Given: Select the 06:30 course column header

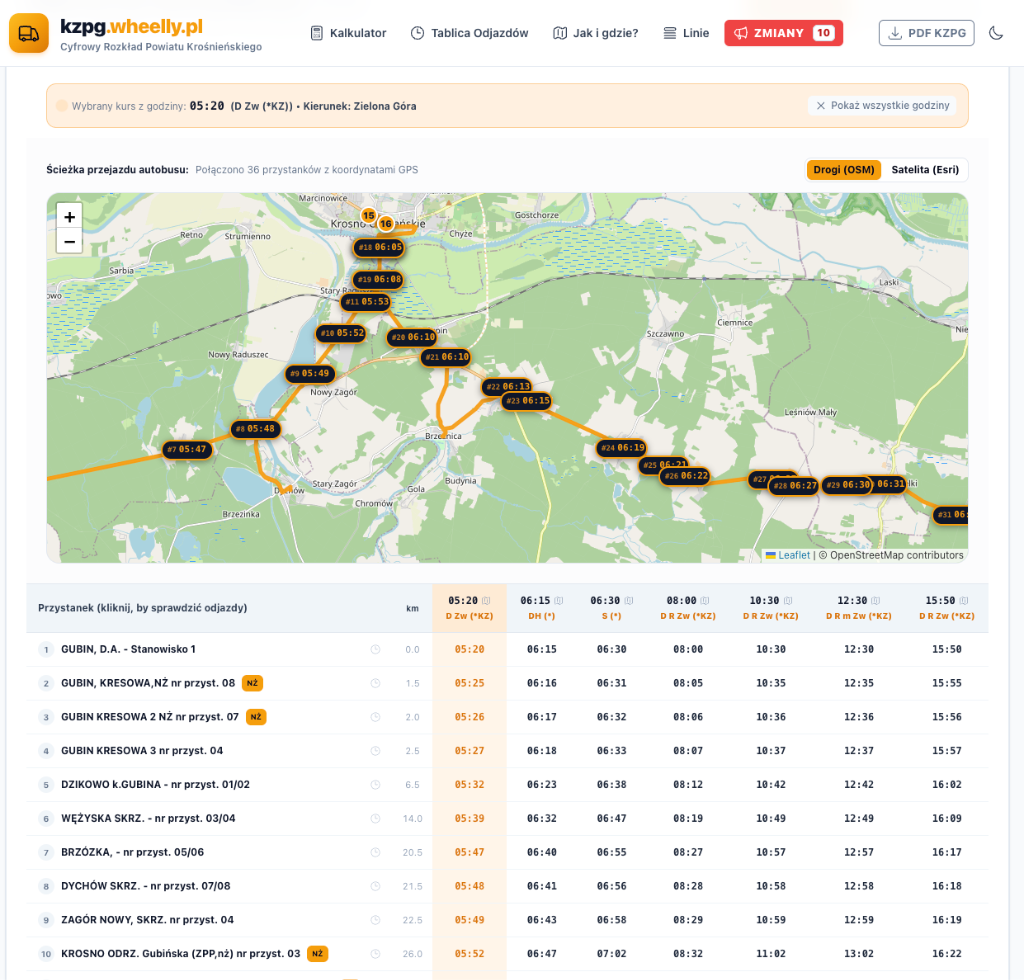Looking at the screenshot, I should click(611, 608).
